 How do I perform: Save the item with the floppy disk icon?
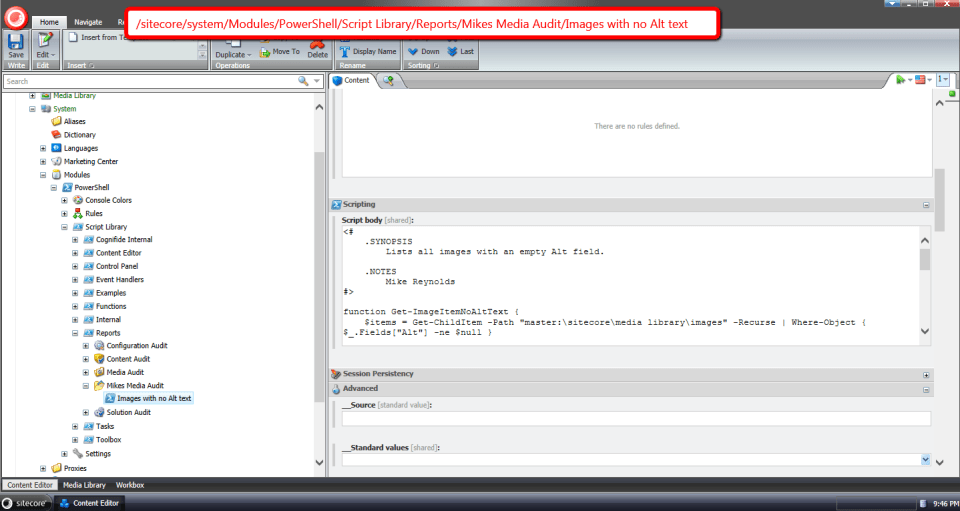click(x=15, y=47)
